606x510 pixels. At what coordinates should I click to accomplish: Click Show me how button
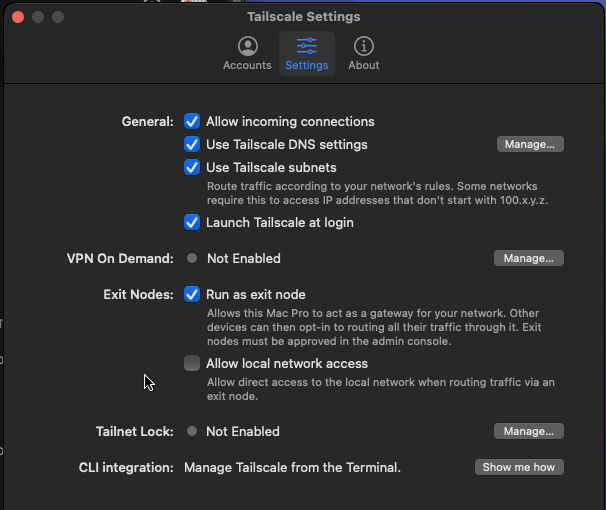(519, 467)
